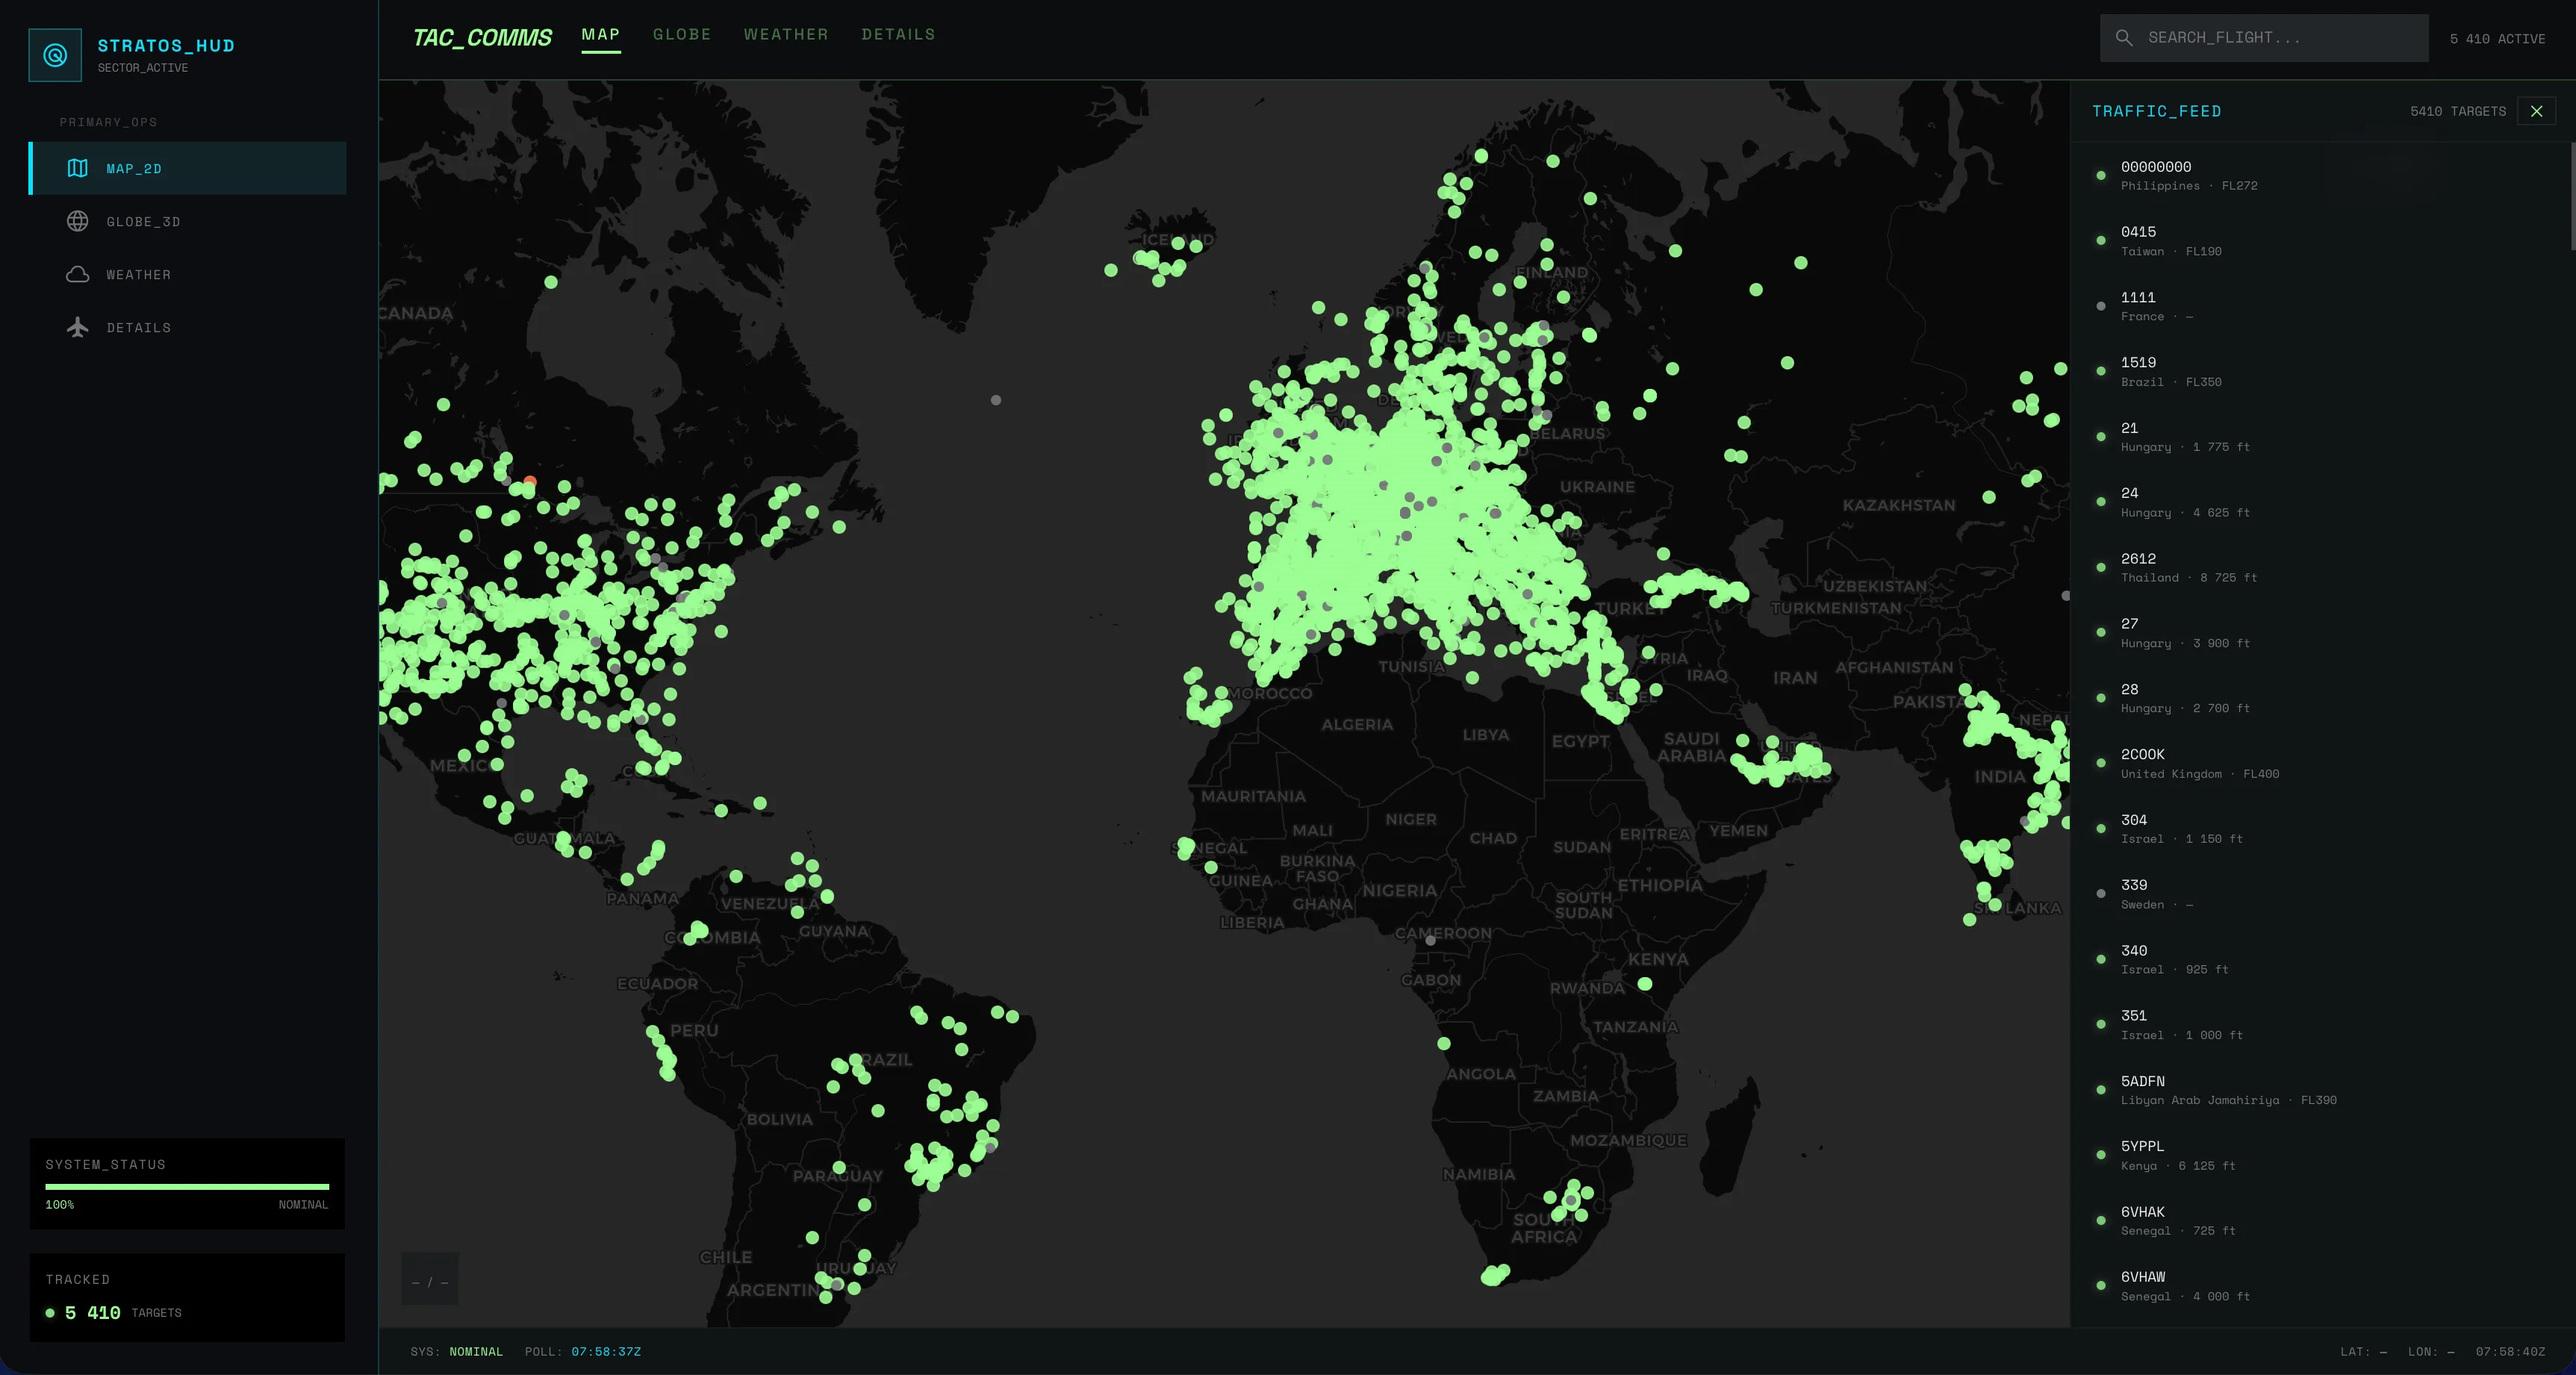The width and height of the screenshot is (2576, 1375).
Task: Select flight 24 at 4 625 ft
Action: pos(2320,502)
